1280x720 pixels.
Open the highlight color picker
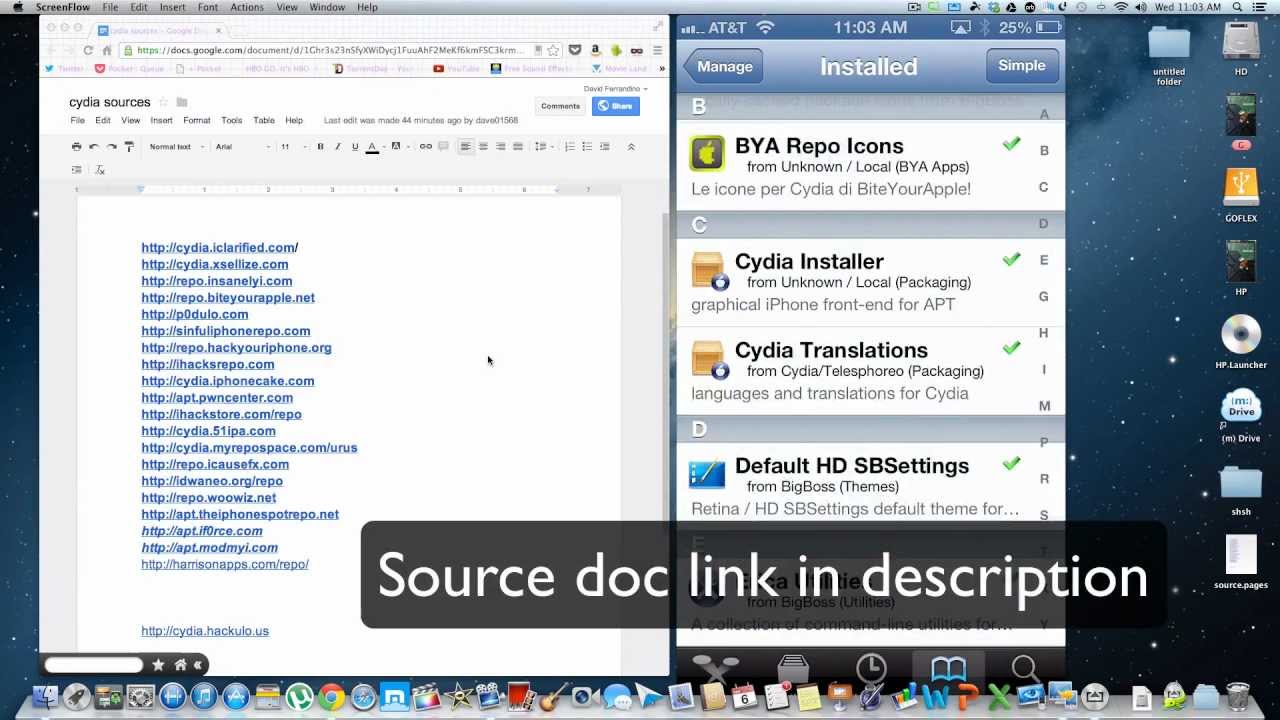coord(397,147)
